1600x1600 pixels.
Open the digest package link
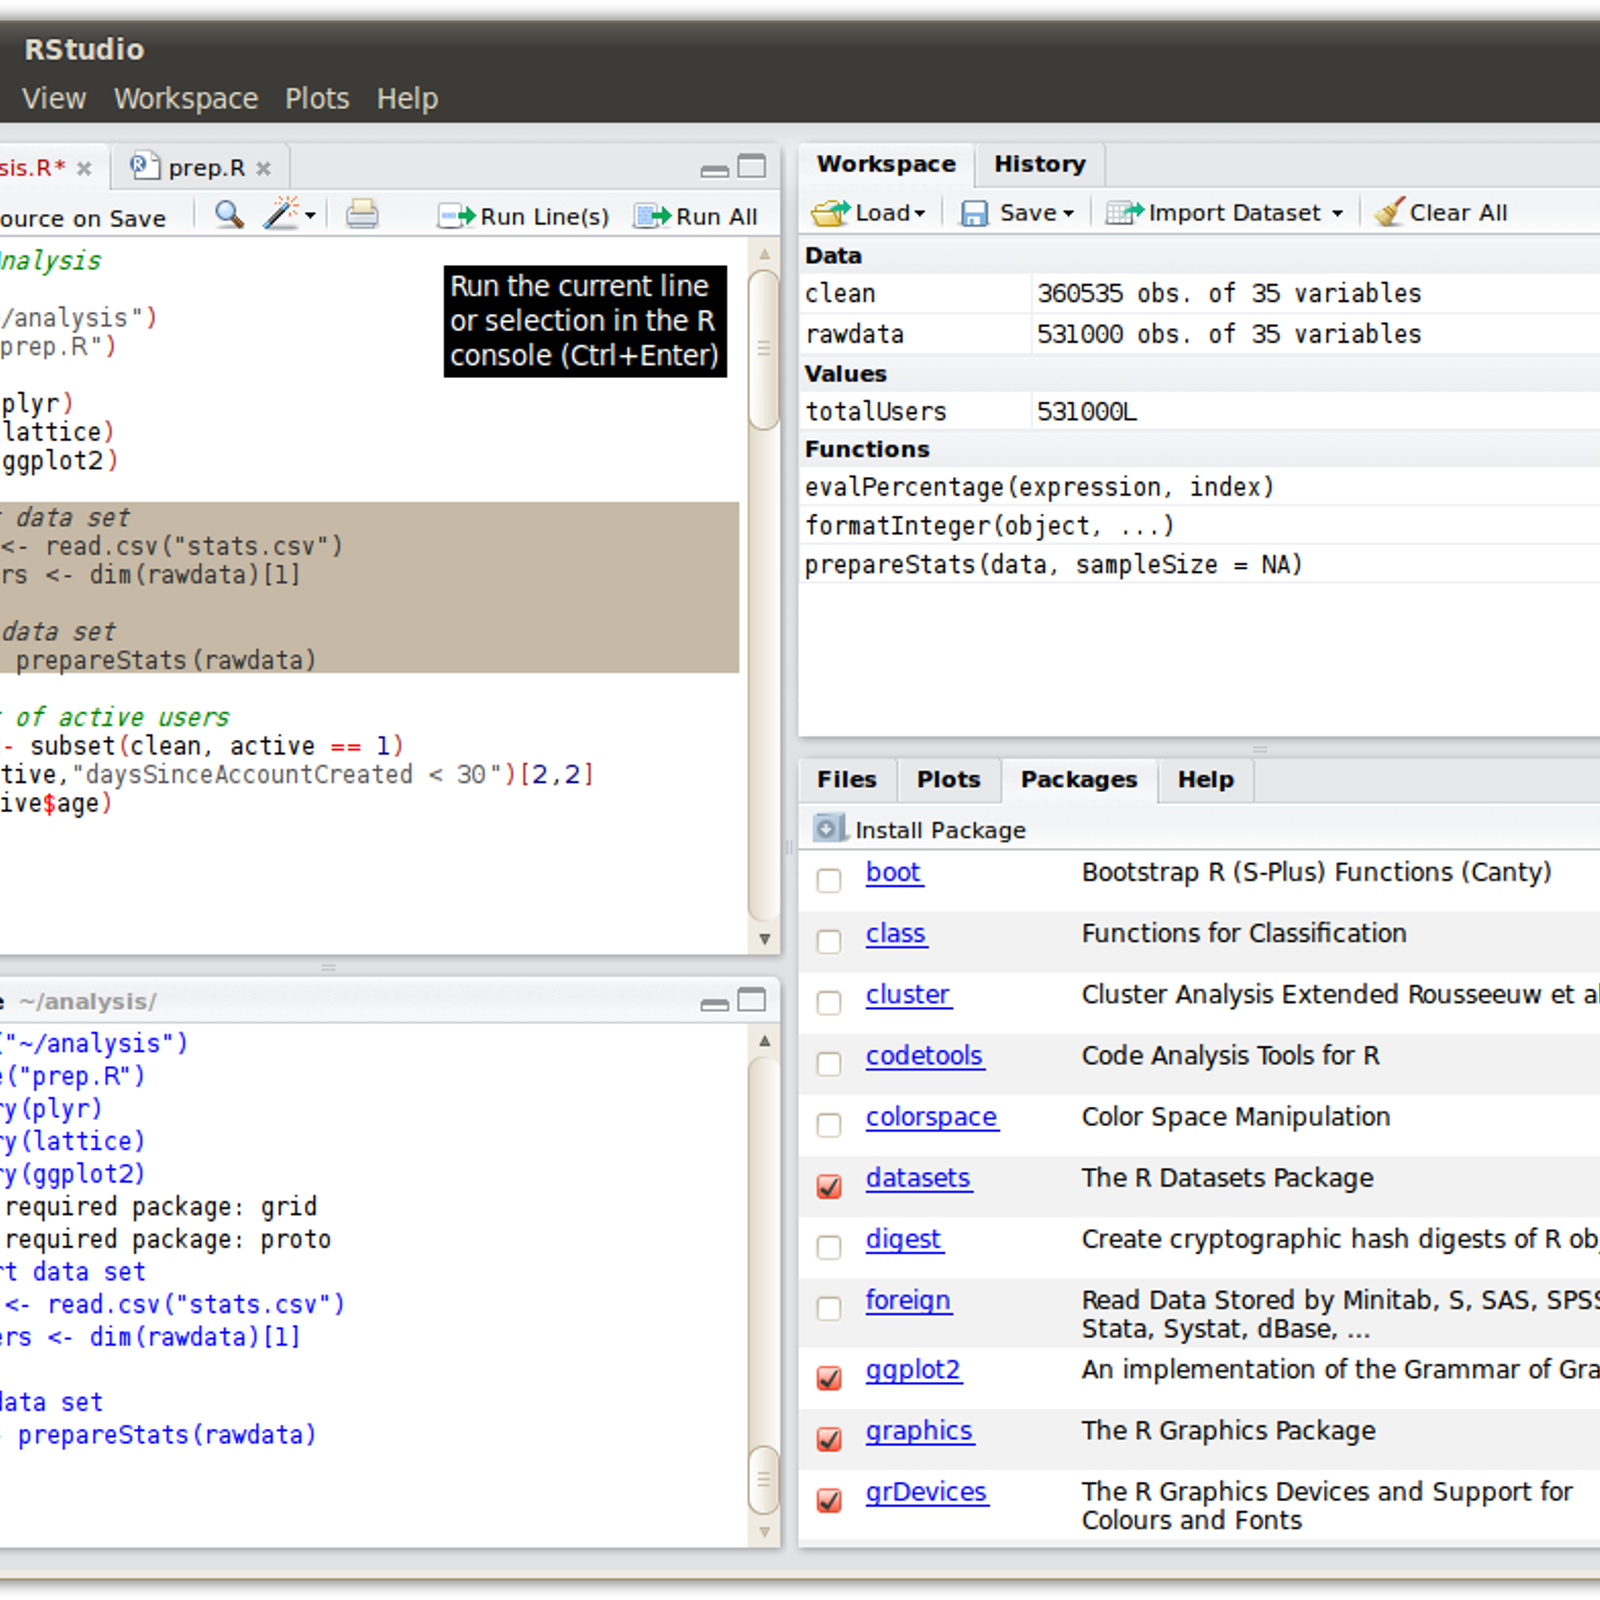coord(904,1239)
